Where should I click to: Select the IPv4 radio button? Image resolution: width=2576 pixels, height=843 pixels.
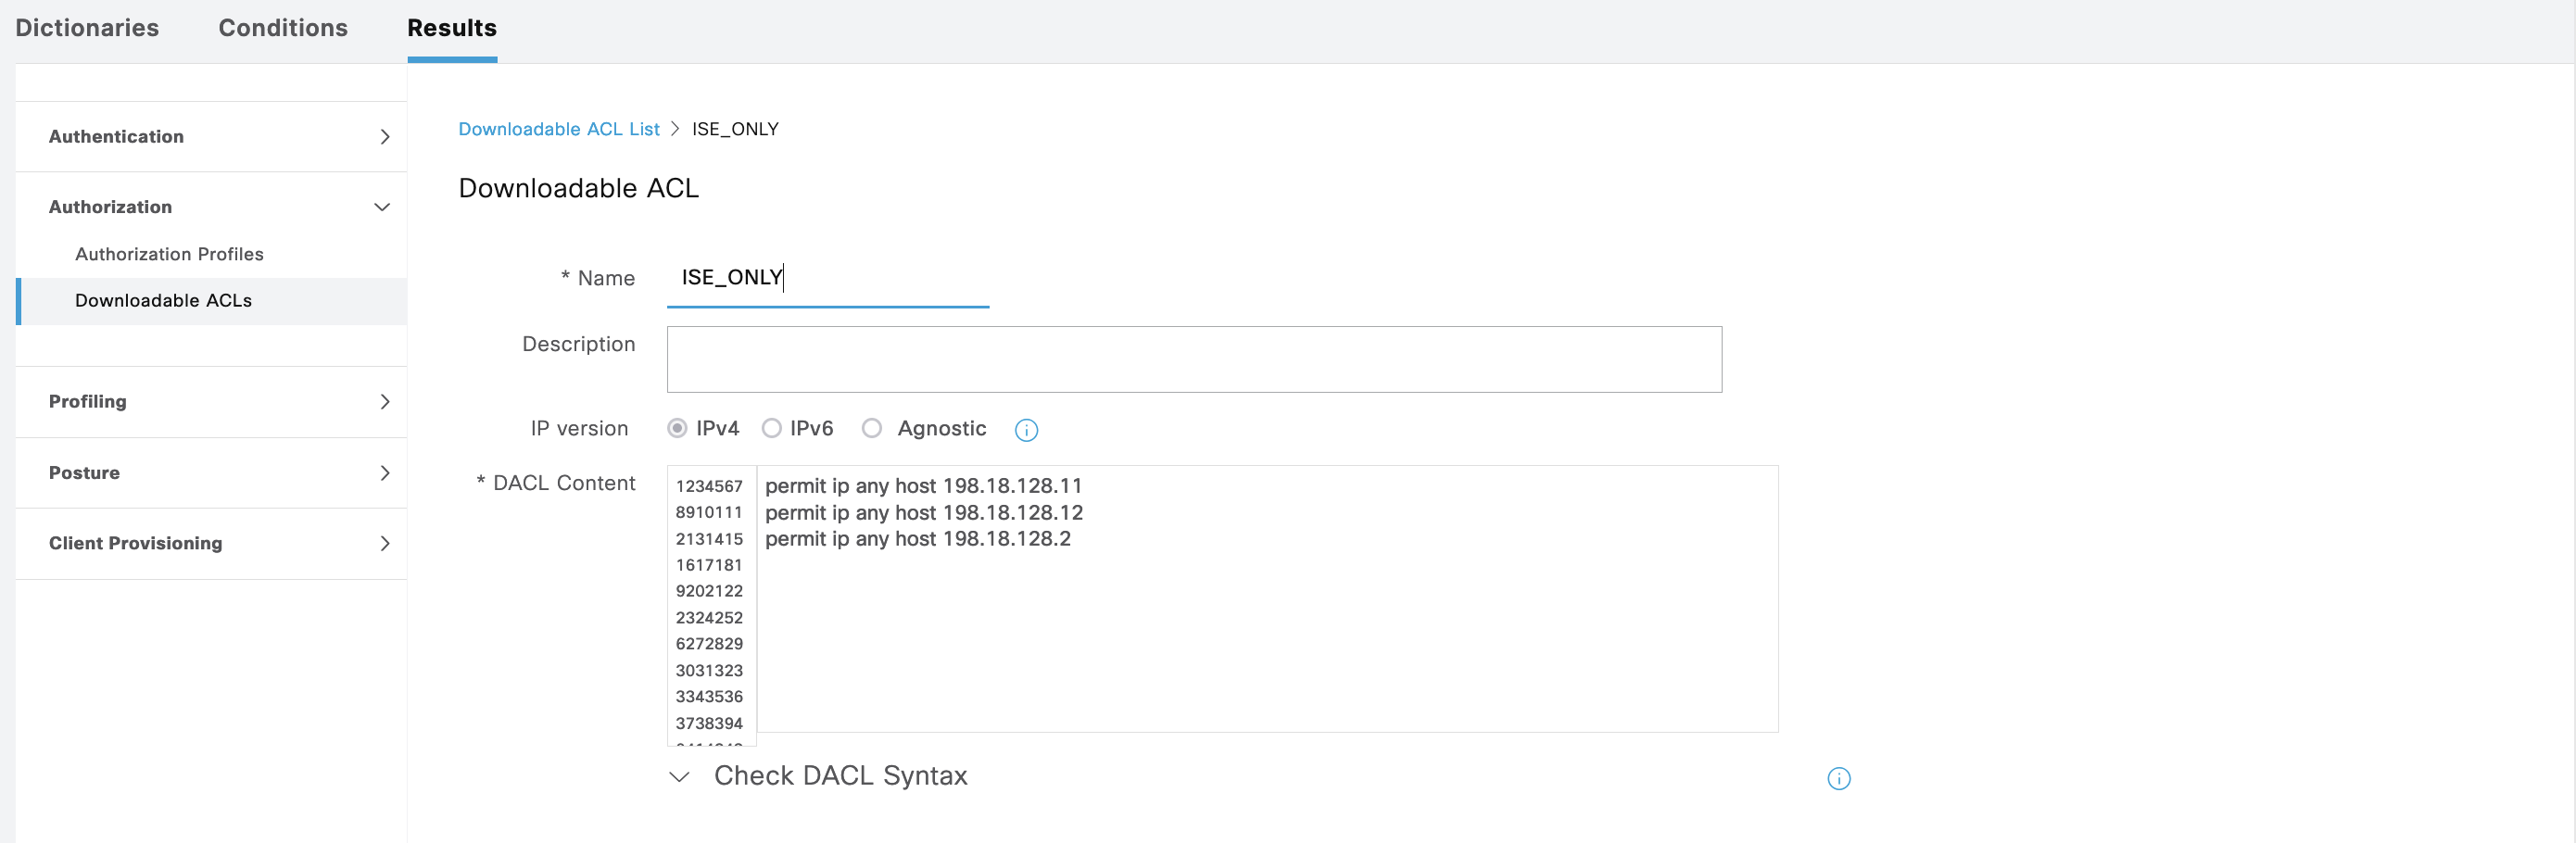pyautogui.click(x=677, y=428)
